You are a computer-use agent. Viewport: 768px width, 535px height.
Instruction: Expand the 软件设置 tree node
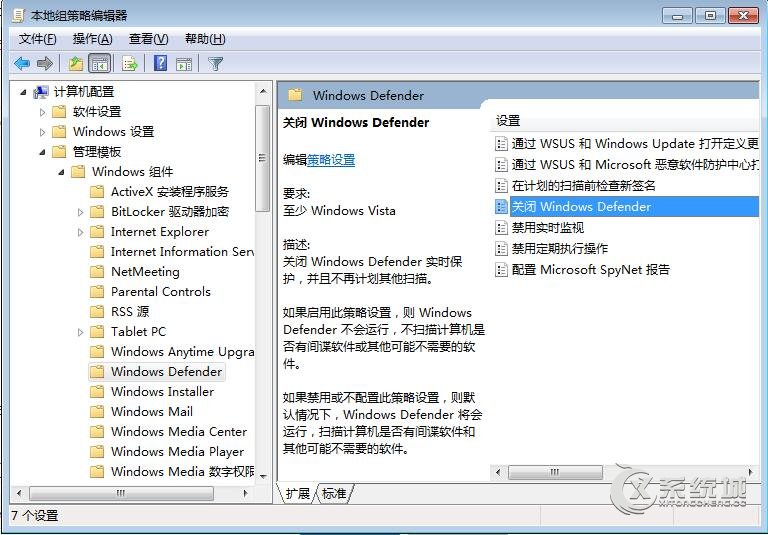[42, 112]
